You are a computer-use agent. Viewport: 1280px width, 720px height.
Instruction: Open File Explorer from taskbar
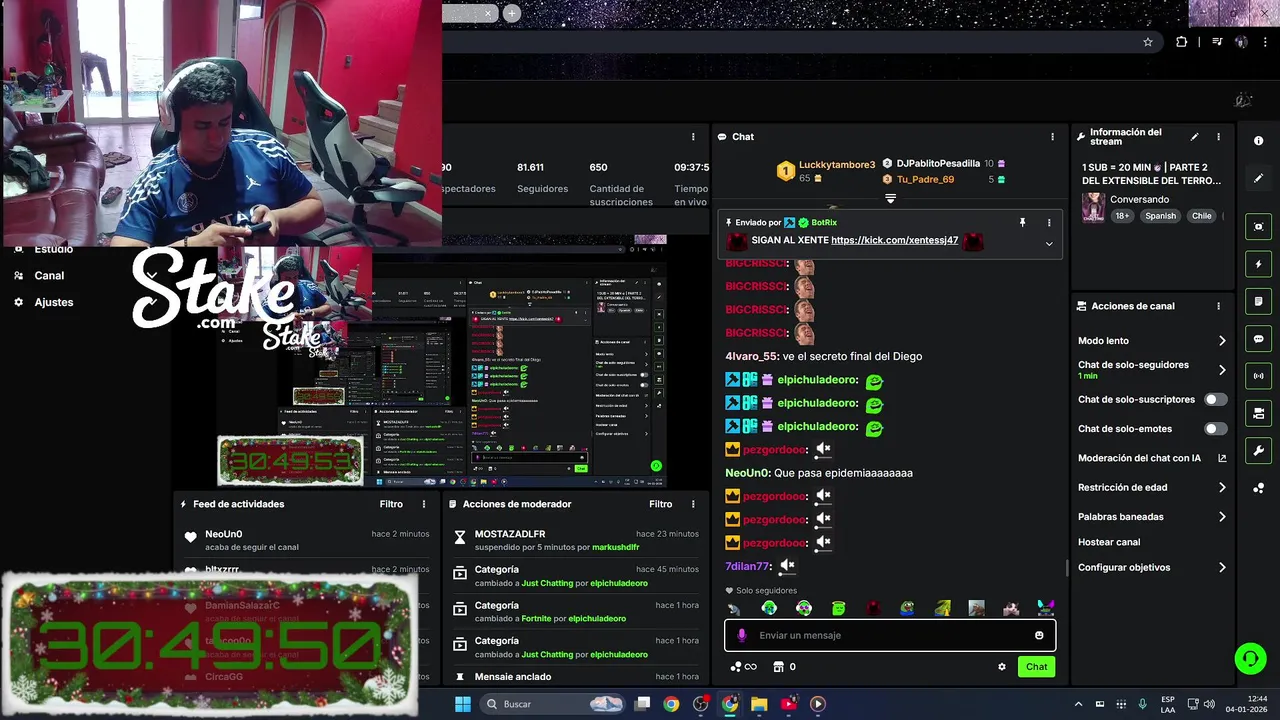759,704
